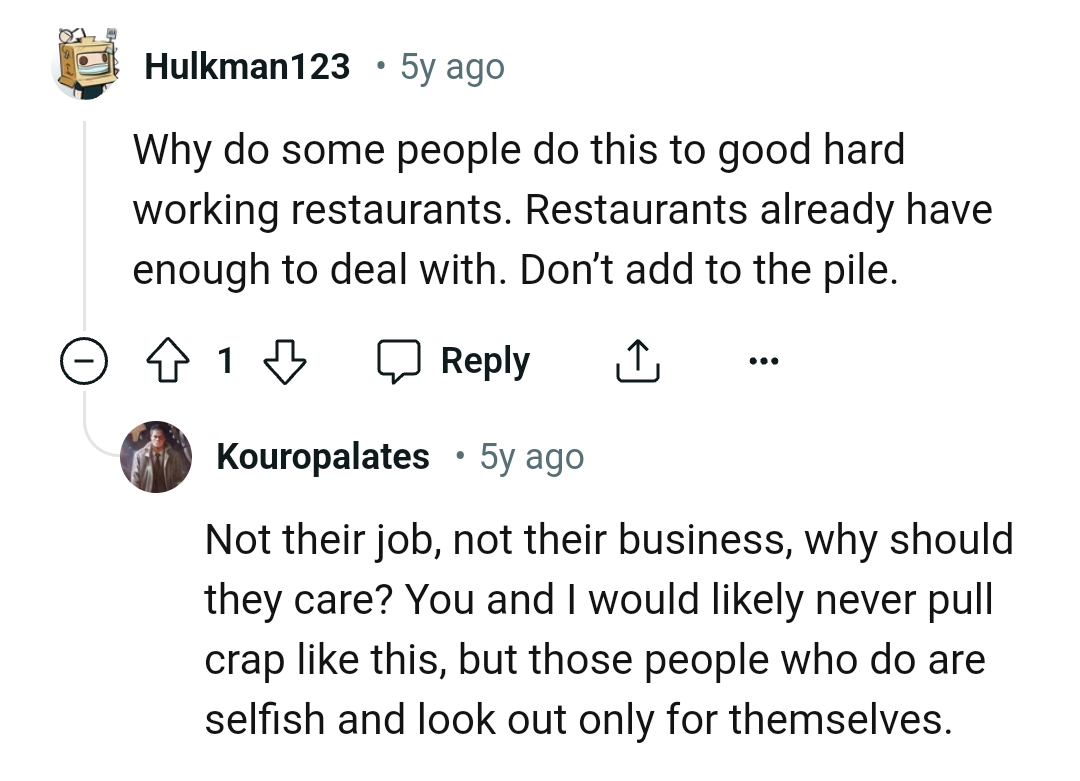
Task: Click Reply to respond to Hulkman123
Action: pyautogui.click(x=485, y=361)
